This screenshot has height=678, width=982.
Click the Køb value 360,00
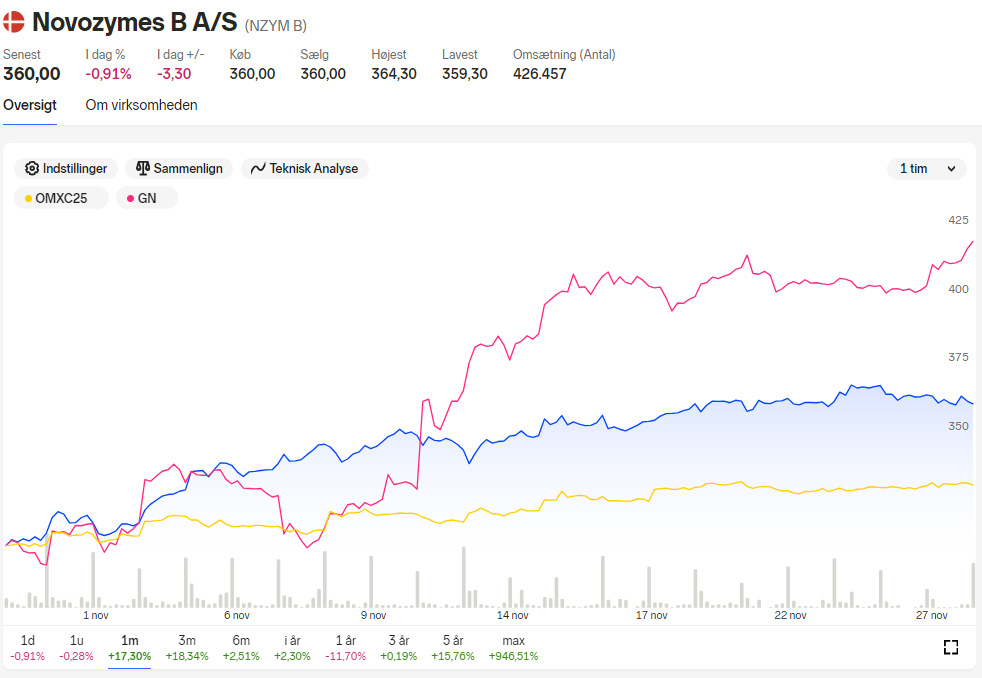(x=252, y=74)
